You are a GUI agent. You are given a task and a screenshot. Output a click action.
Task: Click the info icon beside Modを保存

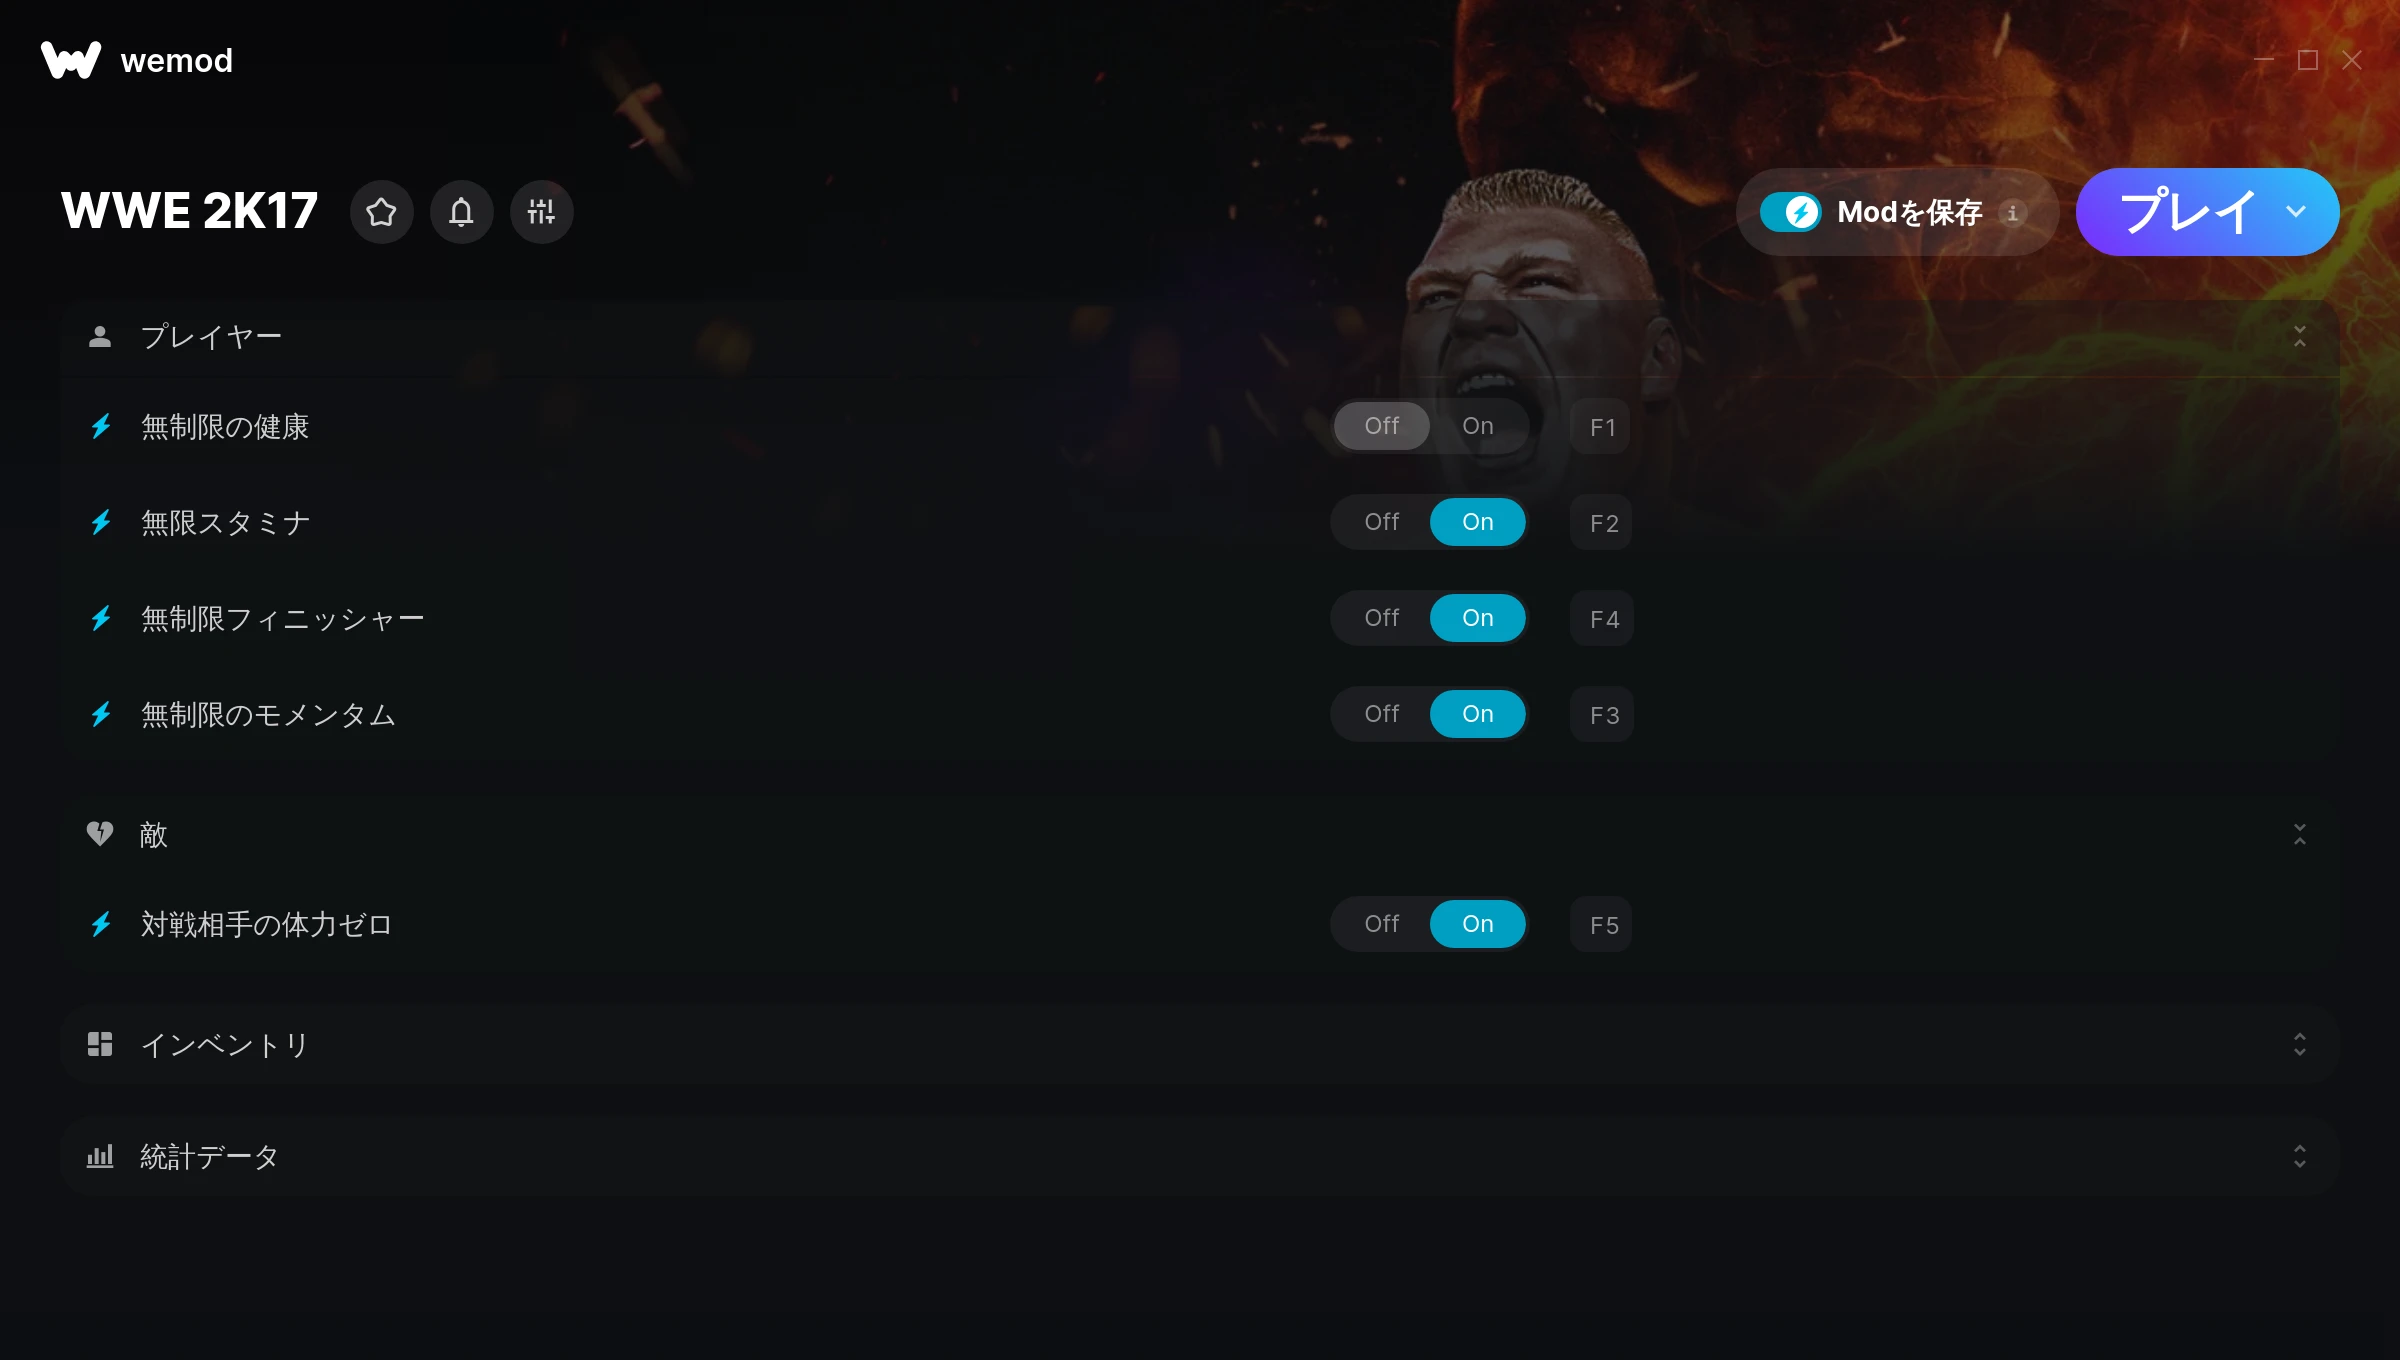coord(2012,213)
